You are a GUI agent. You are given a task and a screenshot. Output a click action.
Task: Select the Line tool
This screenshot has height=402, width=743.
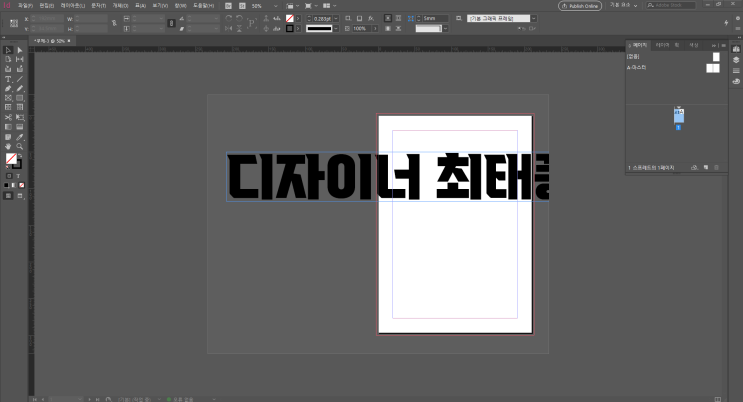[x=19, y=79]
